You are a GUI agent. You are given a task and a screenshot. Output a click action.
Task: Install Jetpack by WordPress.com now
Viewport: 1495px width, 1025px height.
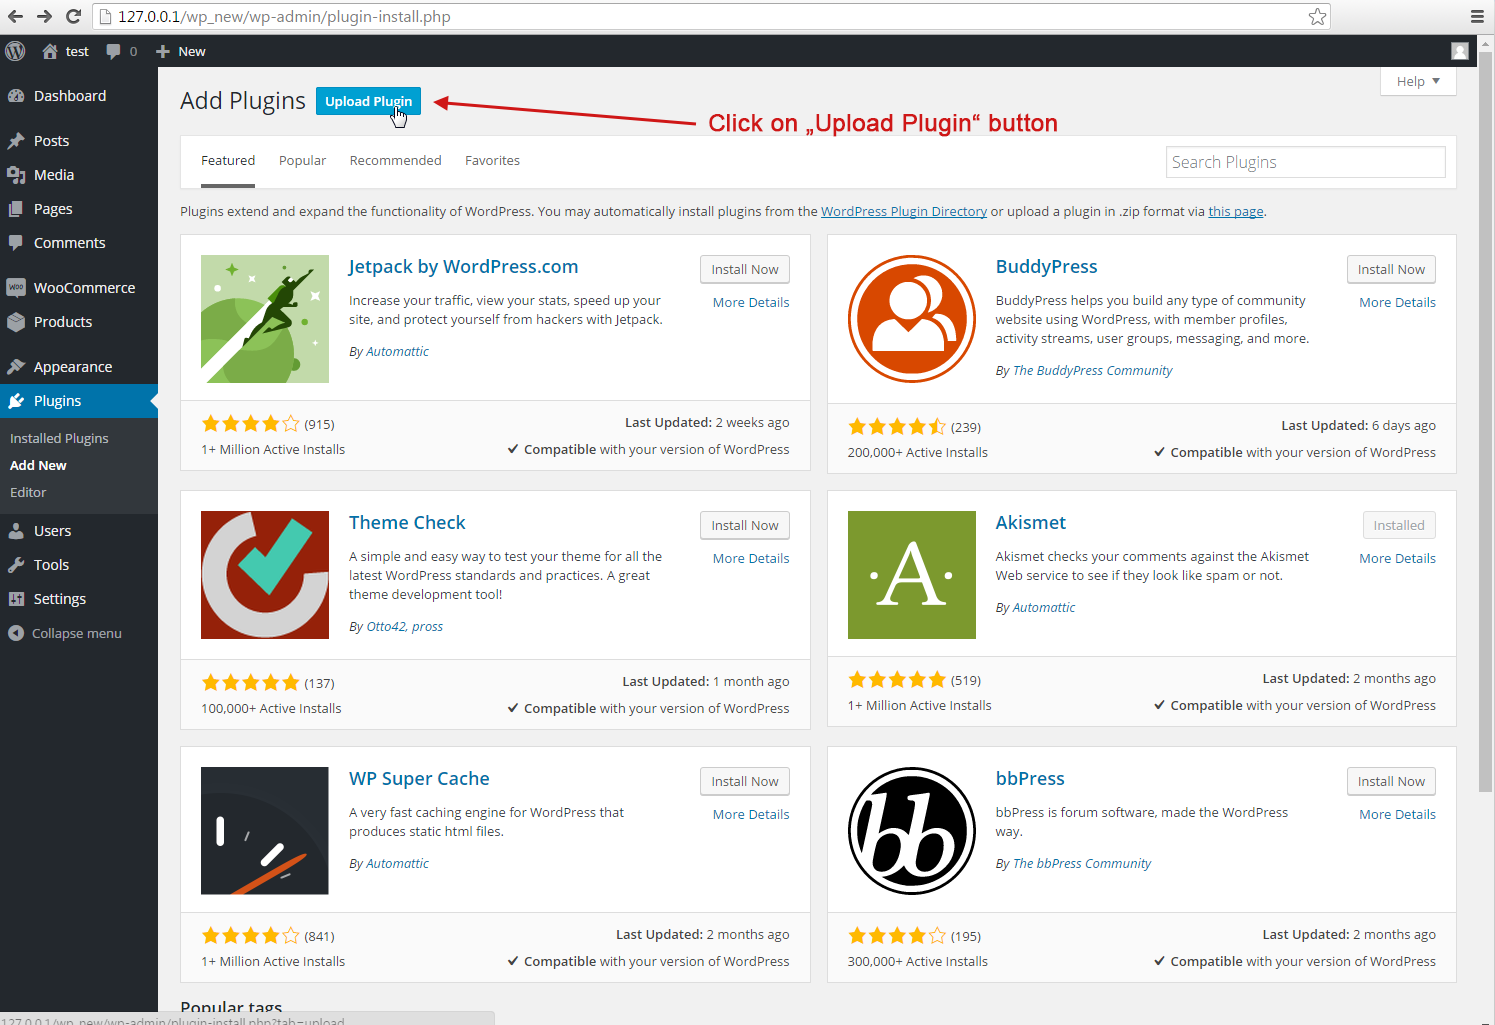[745, 269]
